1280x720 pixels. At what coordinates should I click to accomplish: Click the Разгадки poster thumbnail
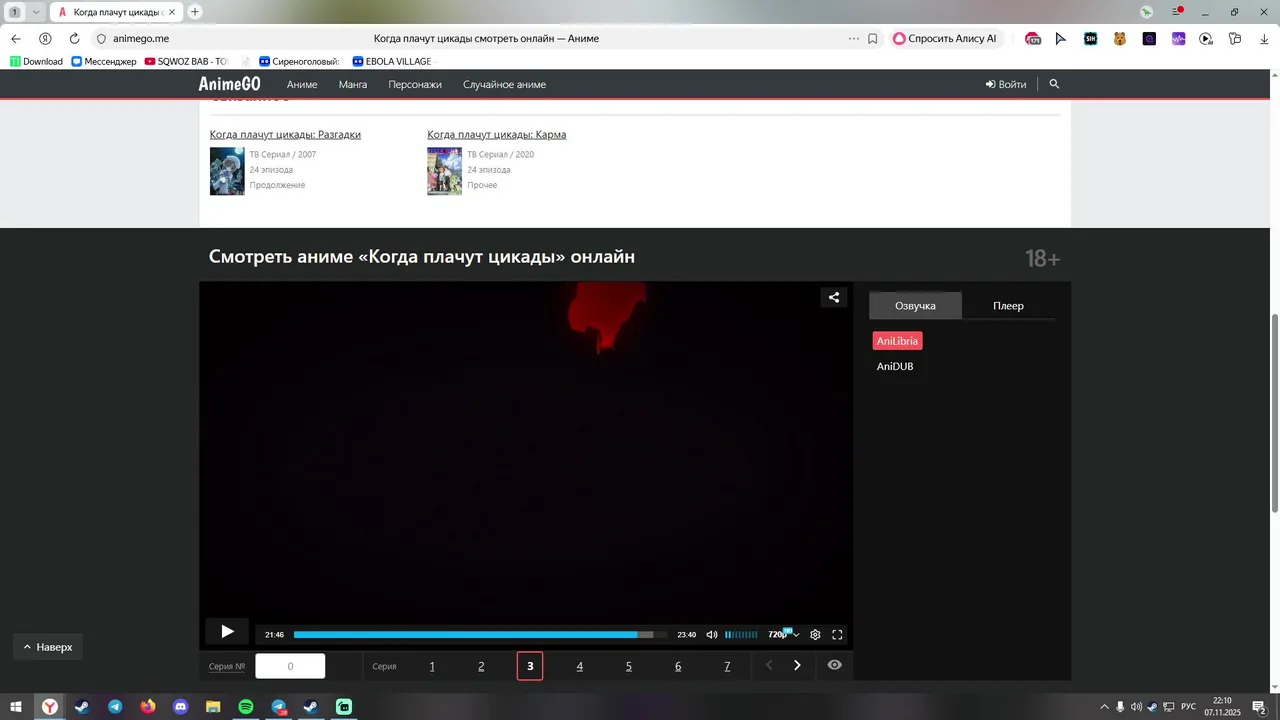pos(227,171)
